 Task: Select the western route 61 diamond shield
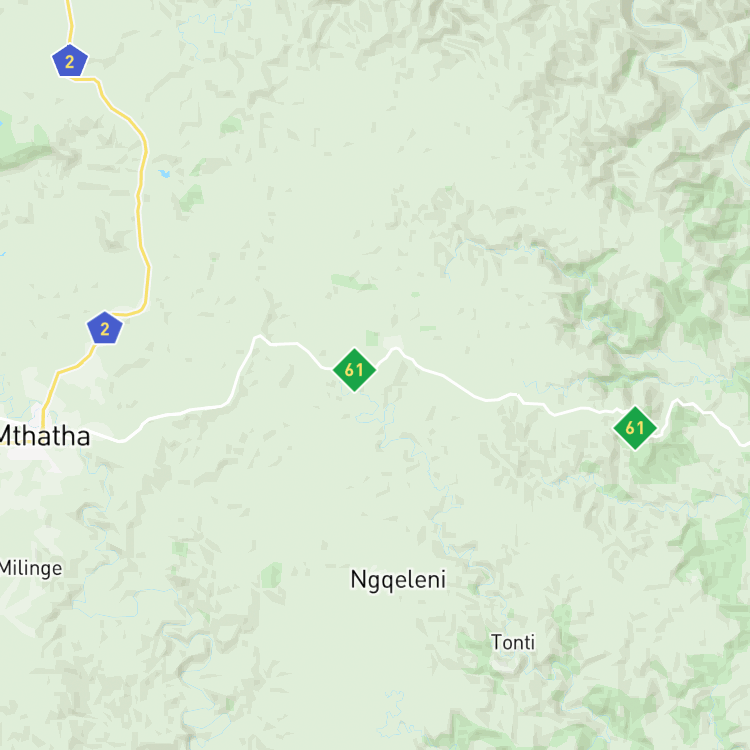pos(354,370)
